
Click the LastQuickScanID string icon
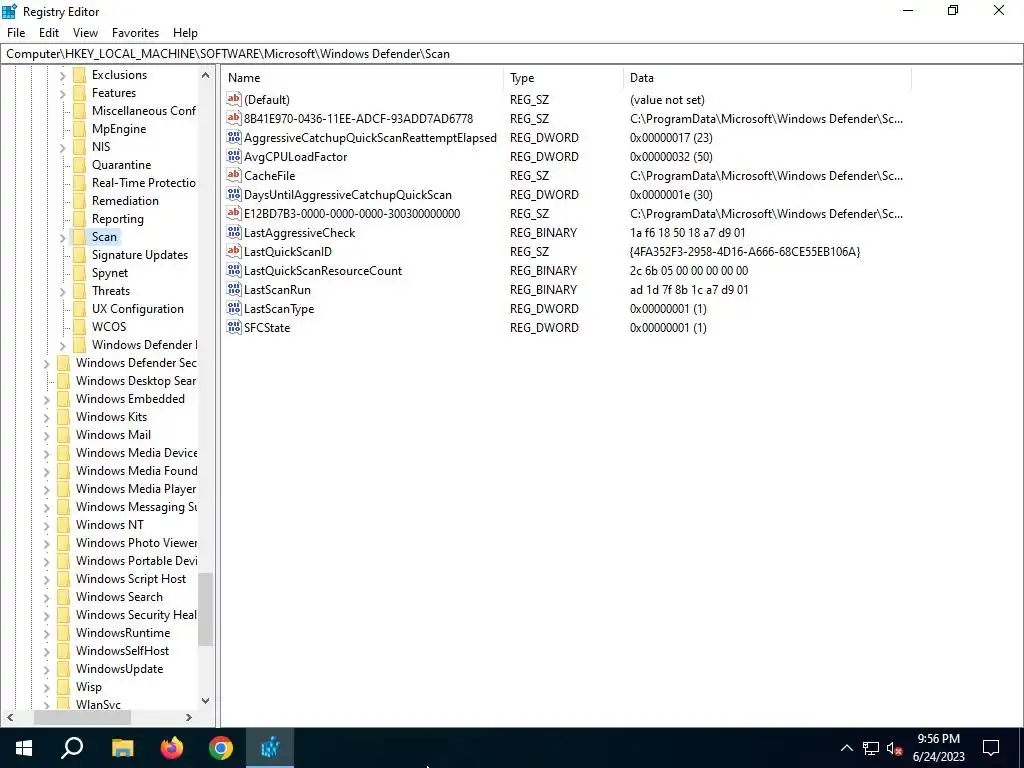pyautogui.click(x=234, y=251)
